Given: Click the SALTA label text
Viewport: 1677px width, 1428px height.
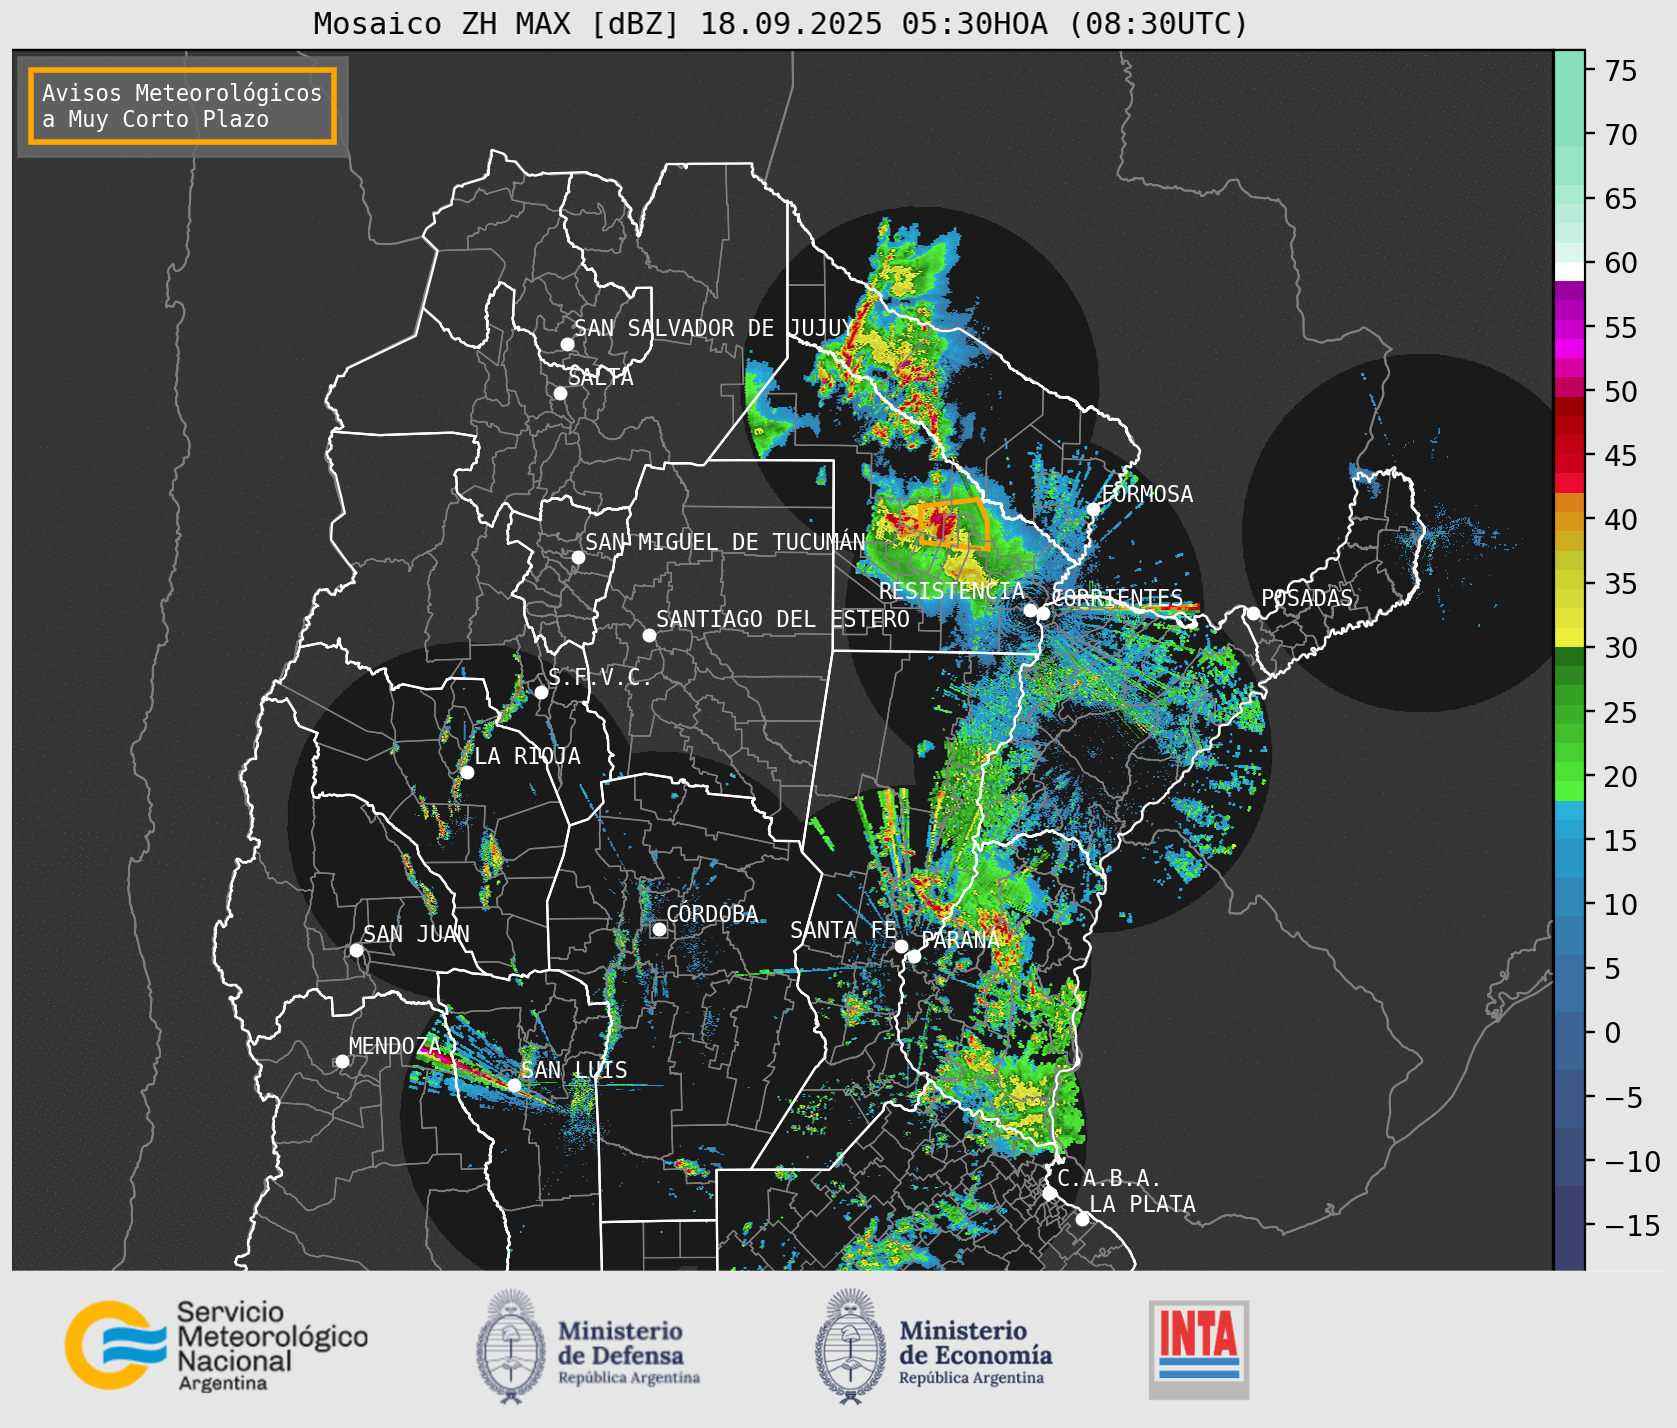Looking at the screenshot, I should click(x=601, y=377).
